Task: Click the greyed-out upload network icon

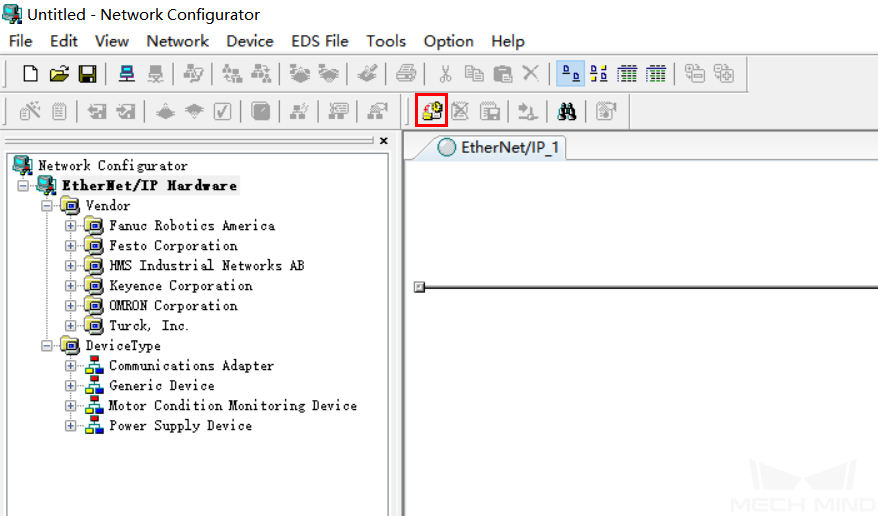Action: pyautogui.click(x=232, y=73)
